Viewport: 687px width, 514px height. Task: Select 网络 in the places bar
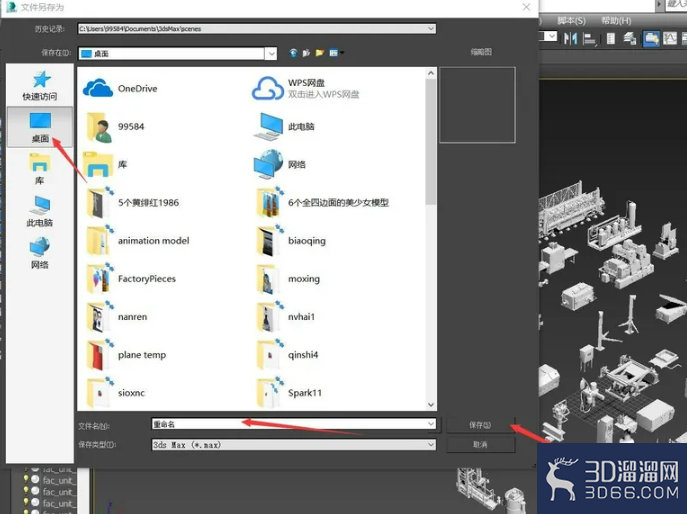click(40, 253)
